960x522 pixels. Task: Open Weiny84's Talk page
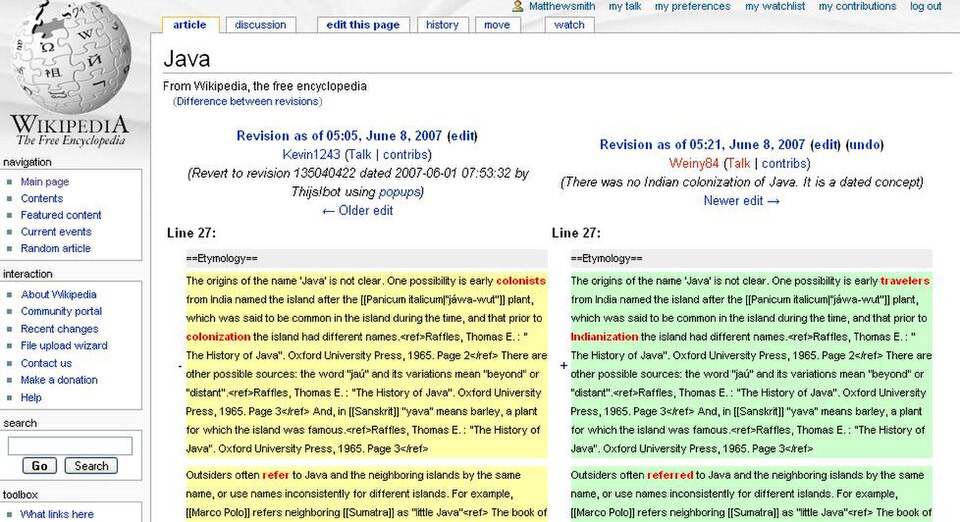pos(738,163)
